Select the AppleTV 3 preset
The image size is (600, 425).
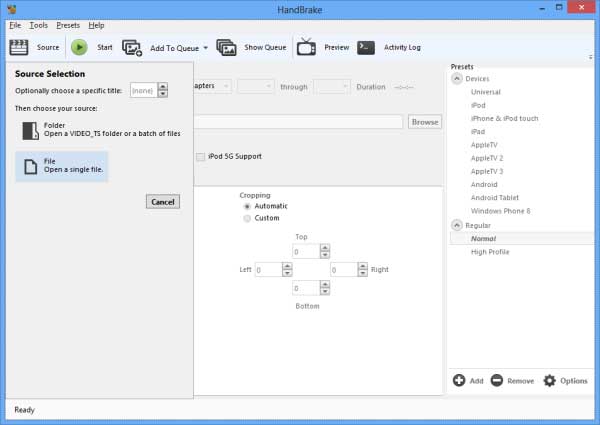[487, 171]
